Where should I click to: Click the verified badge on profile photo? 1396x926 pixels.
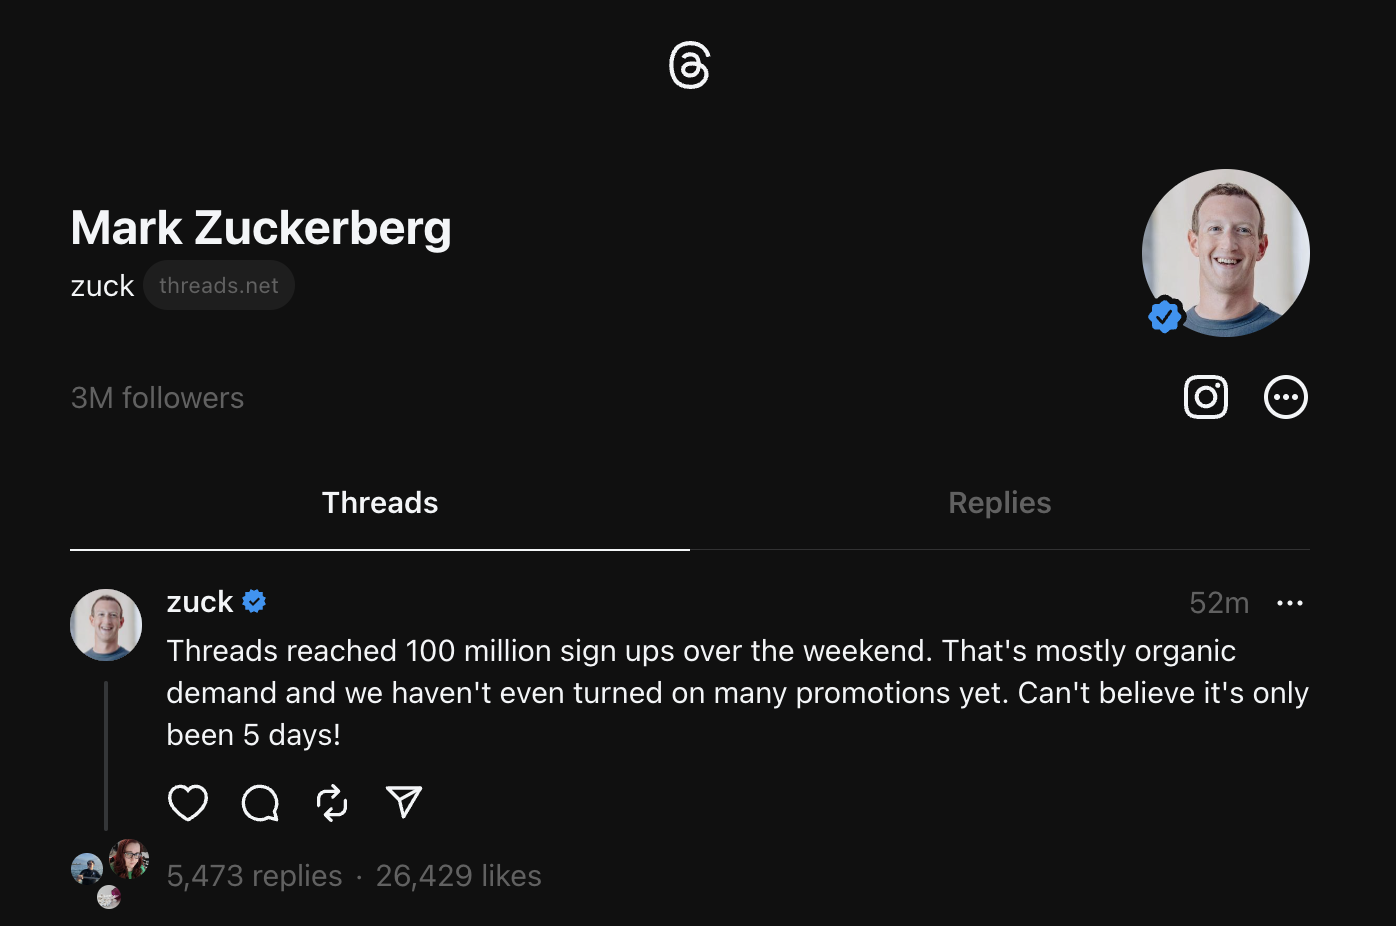1165,316
